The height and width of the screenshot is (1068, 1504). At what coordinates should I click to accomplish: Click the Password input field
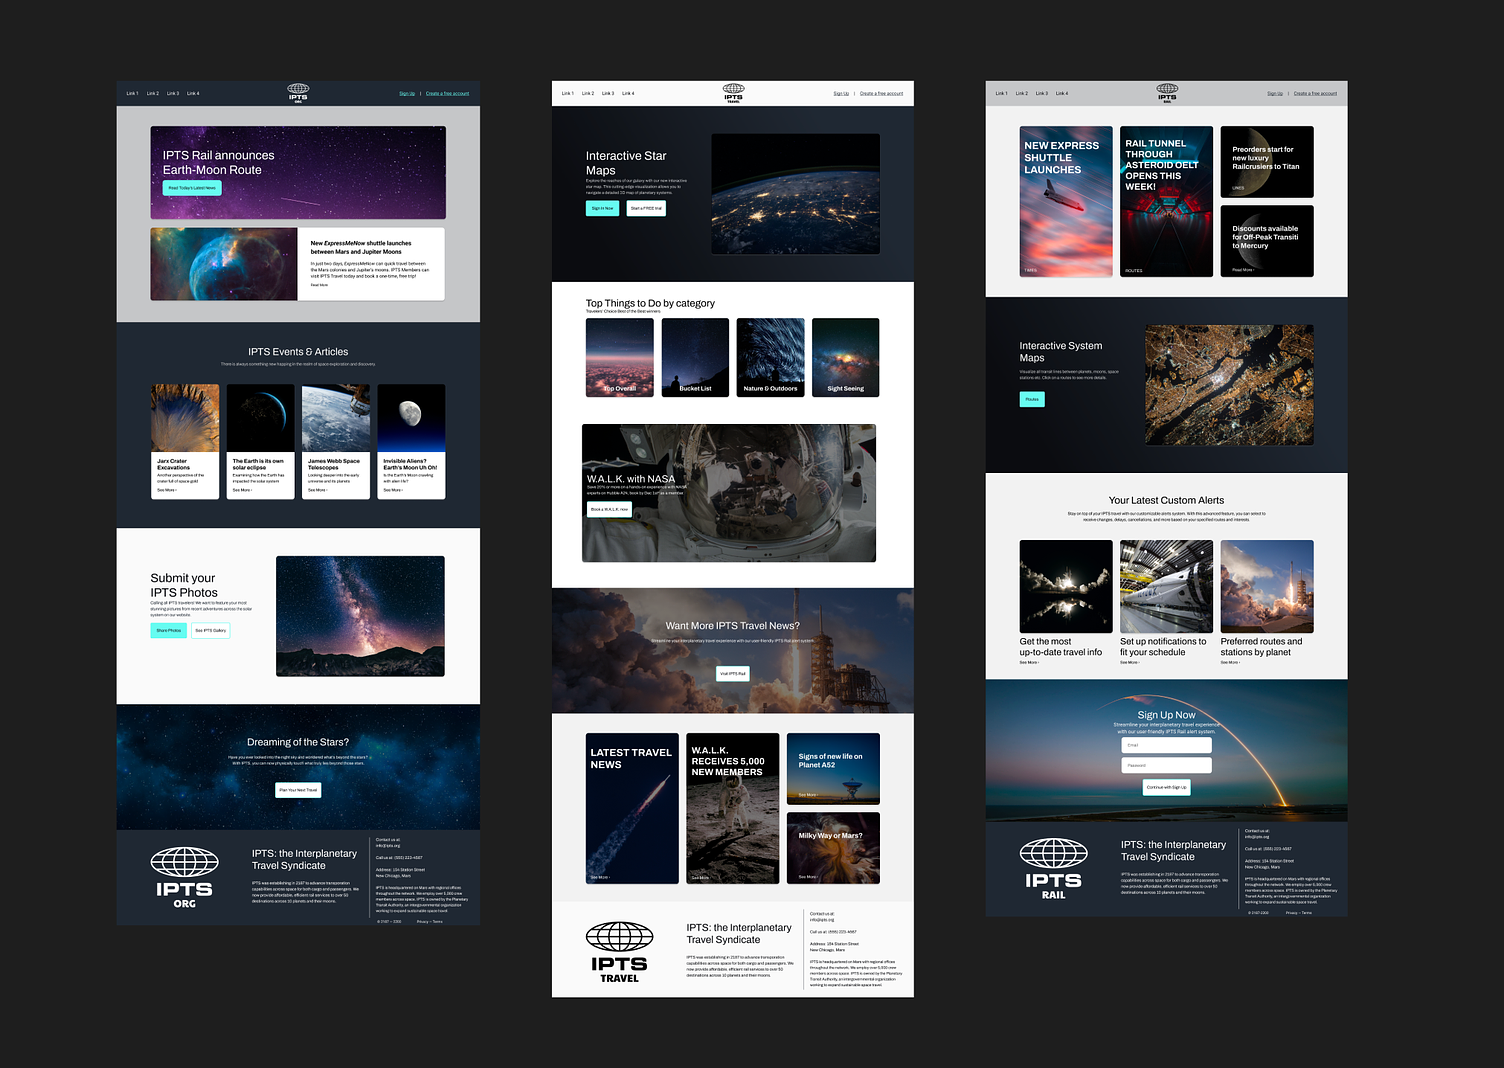[1167, 765]
